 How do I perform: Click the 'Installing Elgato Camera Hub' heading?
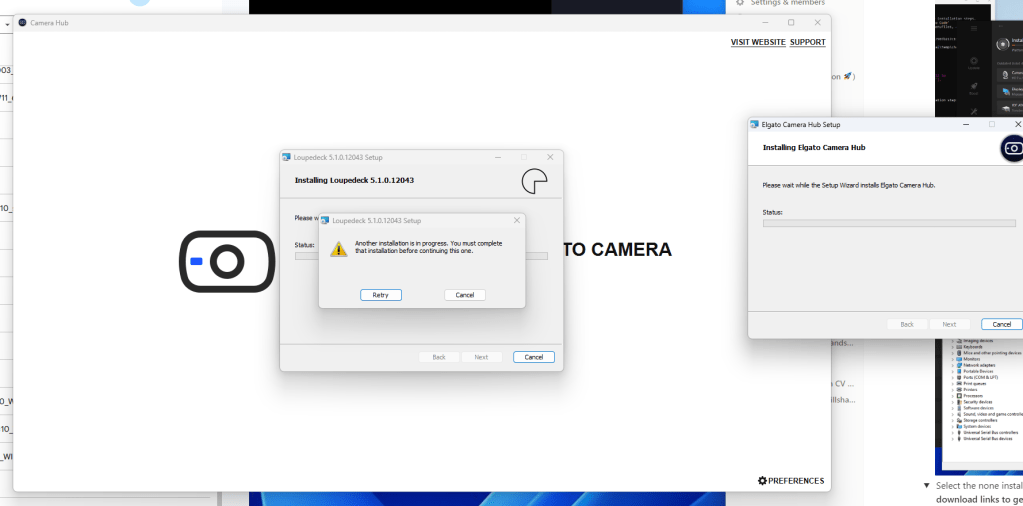point(814,147)
